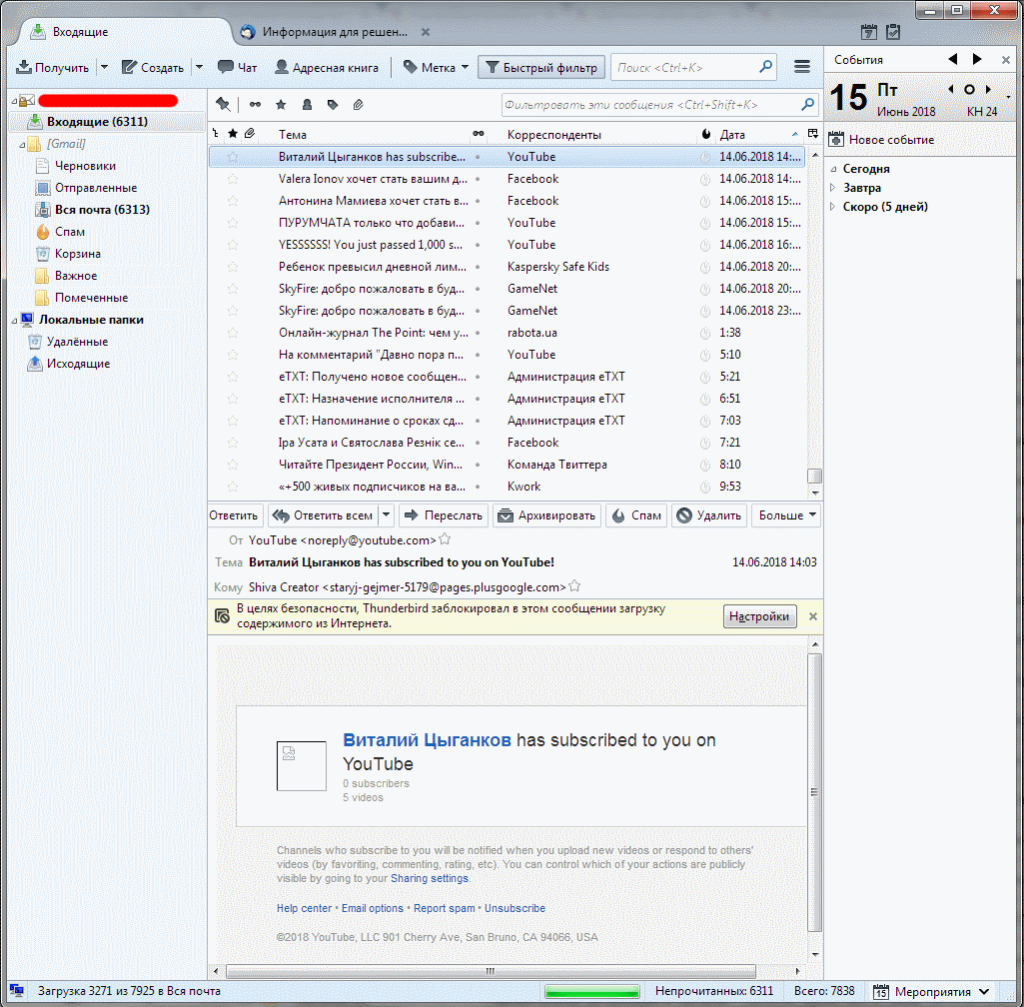Open the Метка tag dropdown
The width and height of the screenshot is (1024, 1007).
435,67
